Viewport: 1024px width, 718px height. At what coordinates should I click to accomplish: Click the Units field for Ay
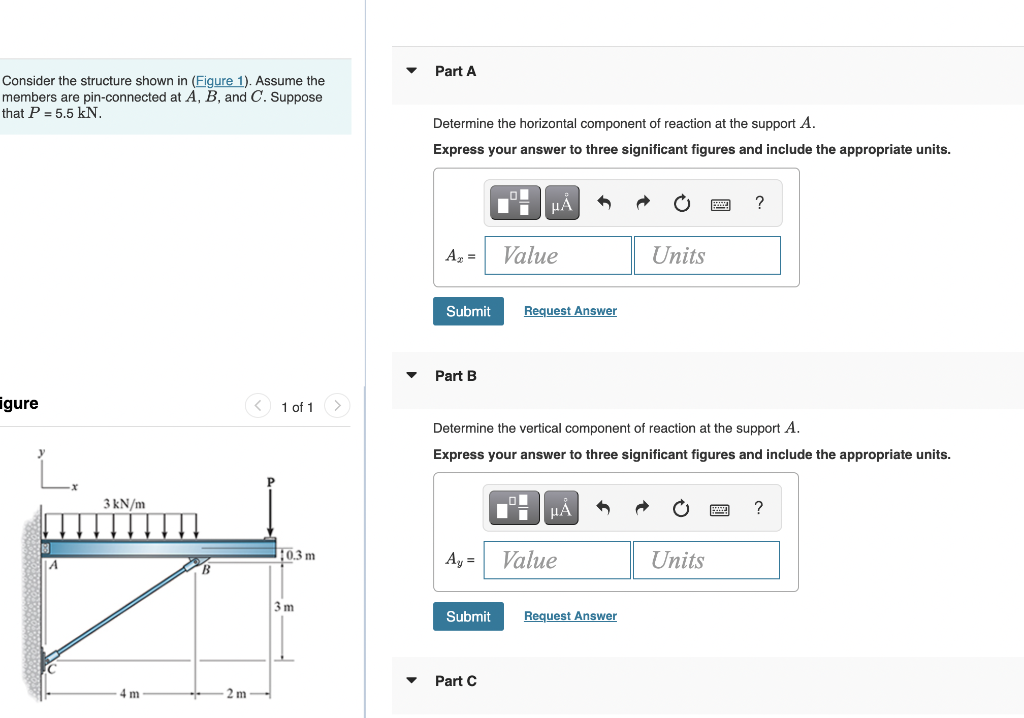(706, 560)
